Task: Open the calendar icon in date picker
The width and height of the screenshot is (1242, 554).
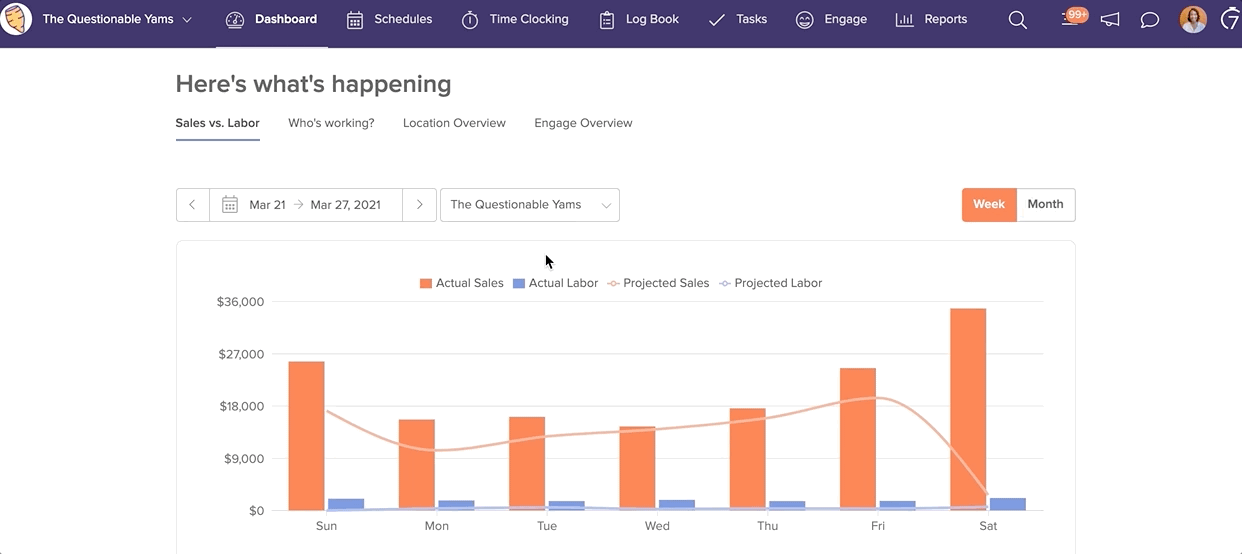Action: click(x=230, y=205)
